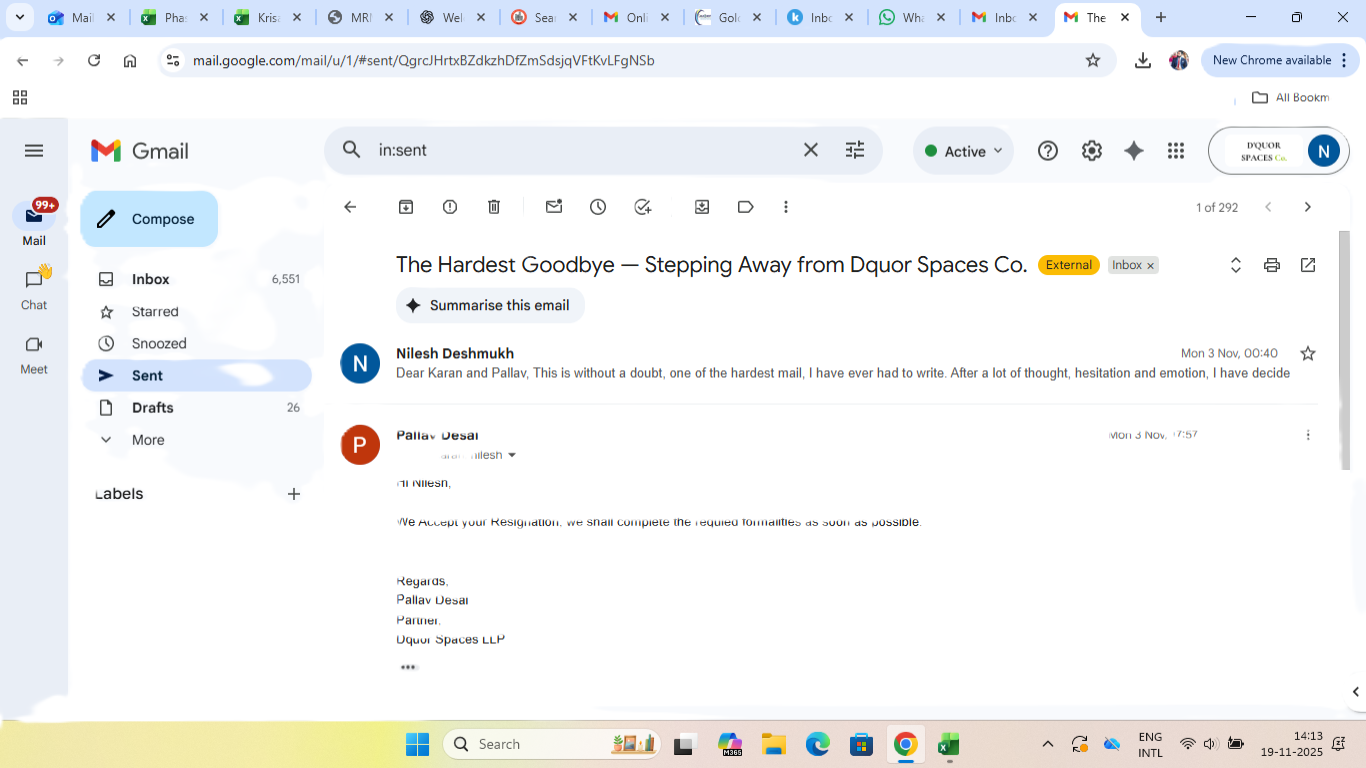Add this email to Tasks
1366x768 pixels.
click(x=643, y=207)
